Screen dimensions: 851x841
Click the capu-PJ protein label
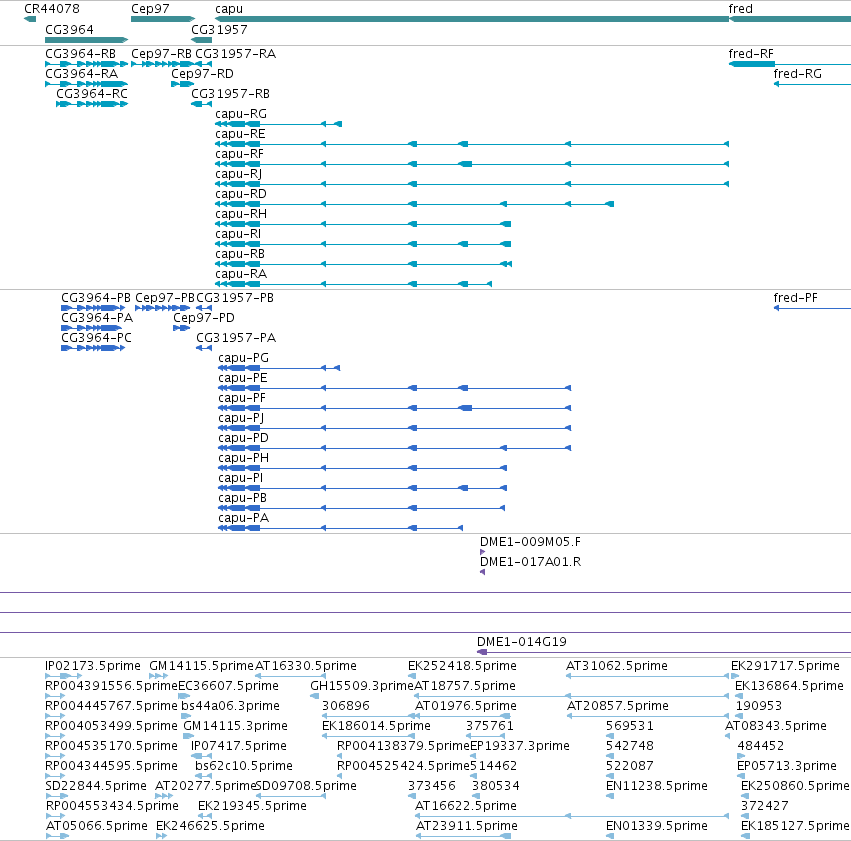pyautogui.click(x=241, y=418)
